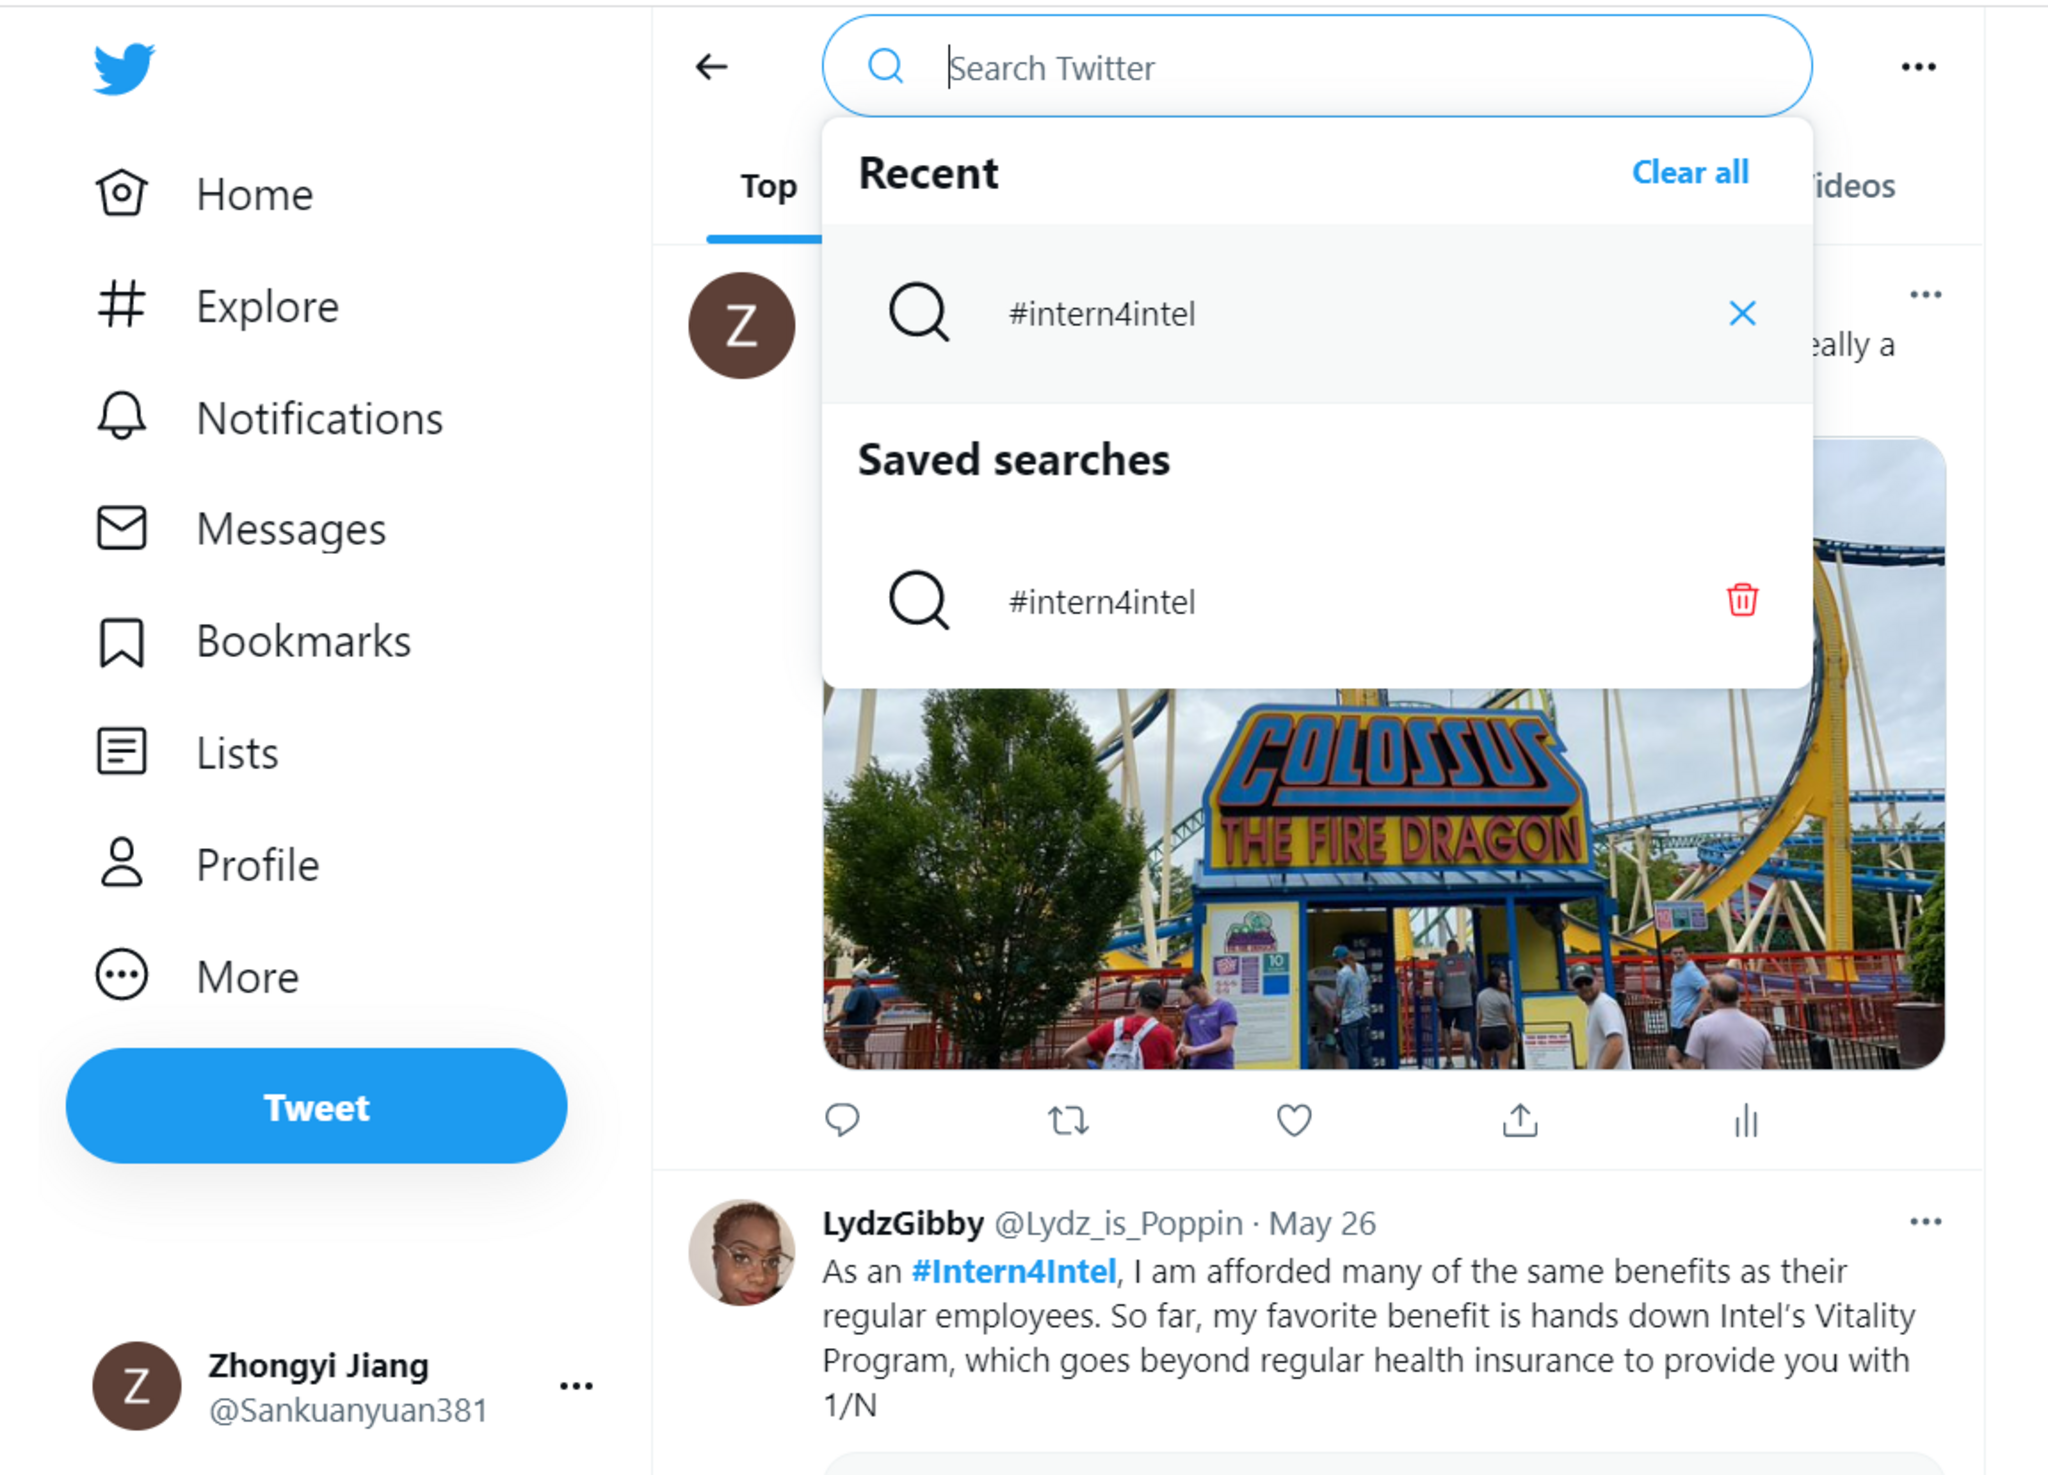Open the Colossus Fire Dragon photo

tap(1384, 880)
